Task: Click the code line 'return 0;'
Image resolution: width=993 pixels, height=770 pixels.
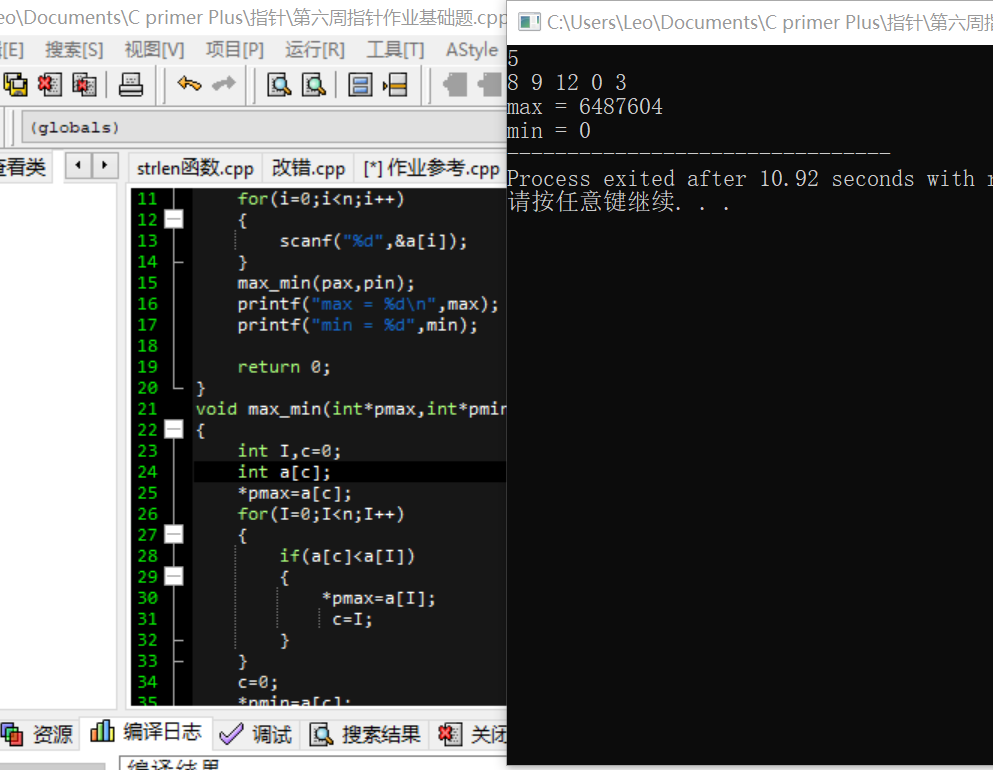Action: pyautogui.click(x=284, y=367)
